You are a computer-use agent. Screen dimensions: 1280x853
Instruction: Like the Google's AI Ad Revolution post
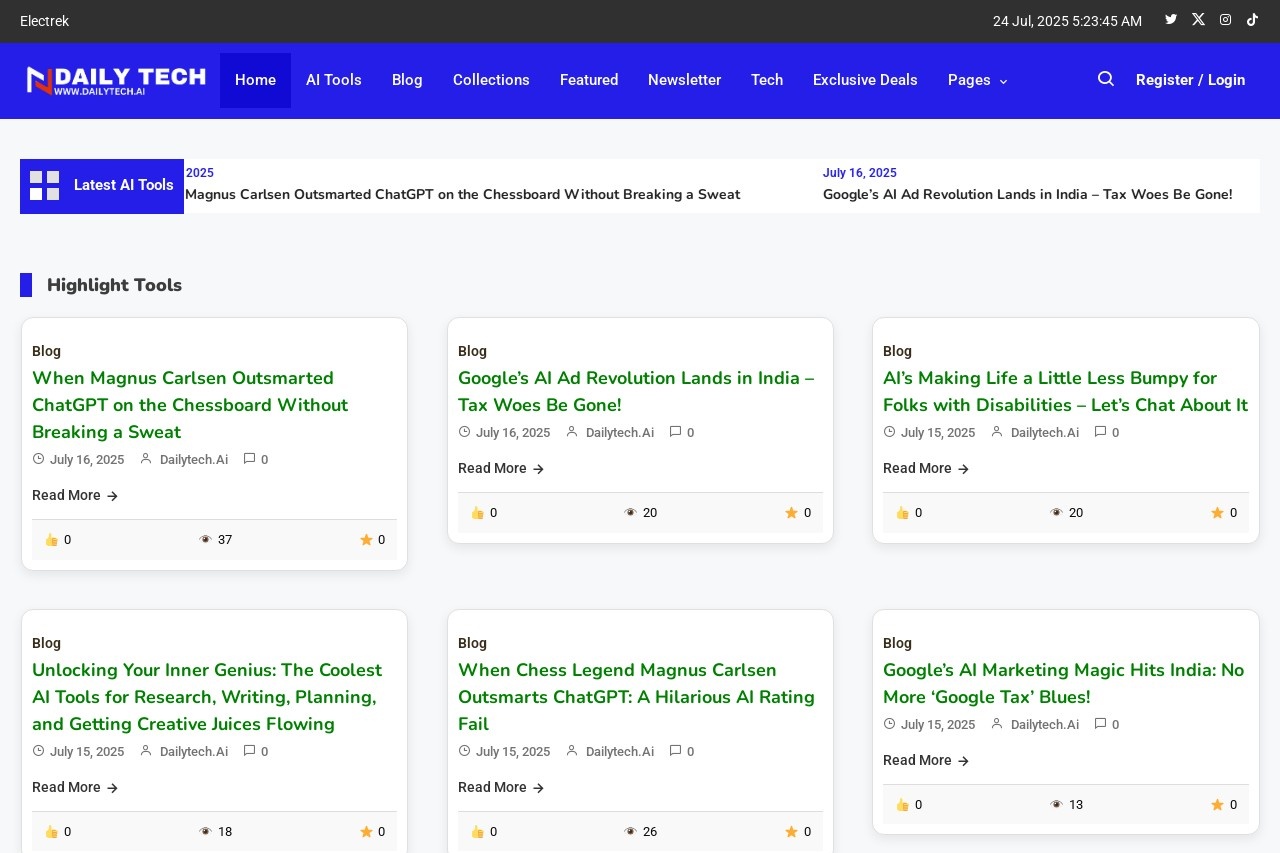click(x=477, y=513)
